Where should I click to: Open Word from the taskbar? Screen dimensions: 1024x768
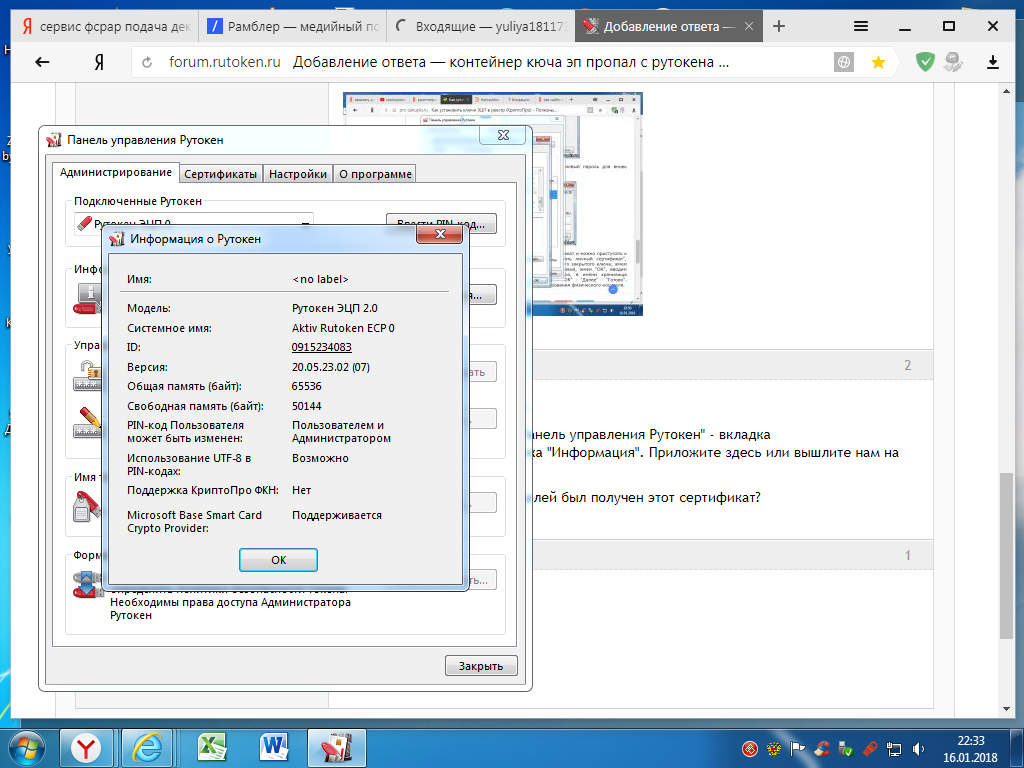click(x=273, y=746)
